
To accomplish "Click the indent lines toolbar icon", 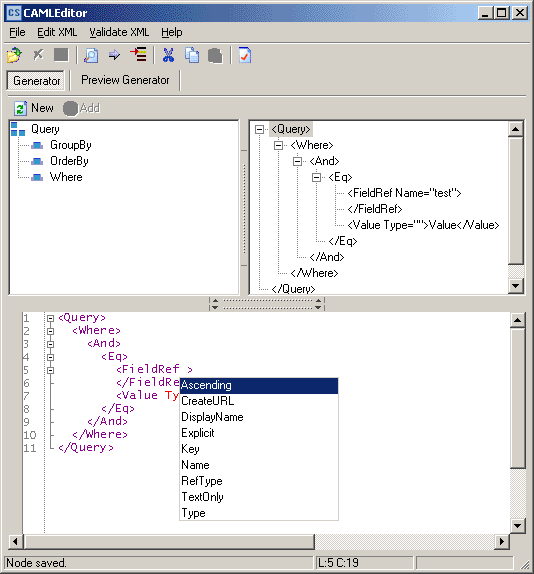I will pos(138,55).
